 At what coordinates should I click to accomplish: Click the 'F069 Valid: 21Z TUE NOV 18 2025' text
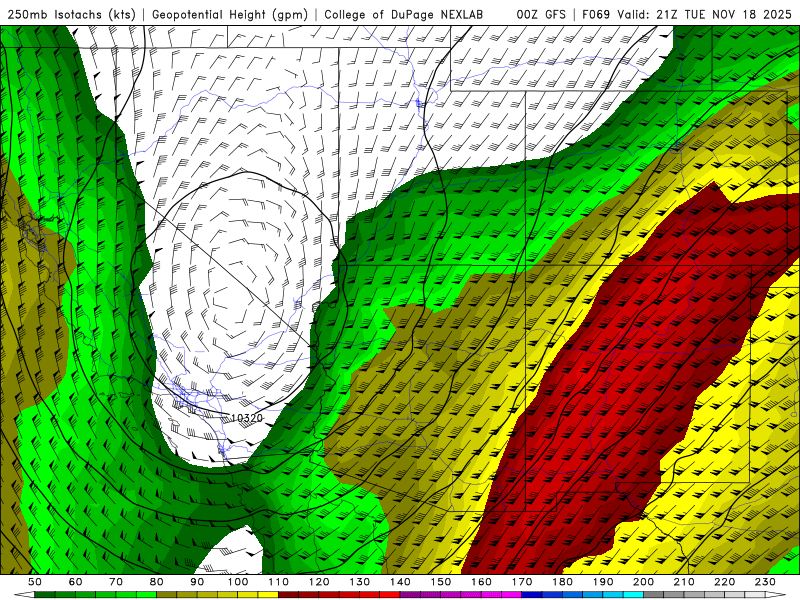(x=687, y=14)
